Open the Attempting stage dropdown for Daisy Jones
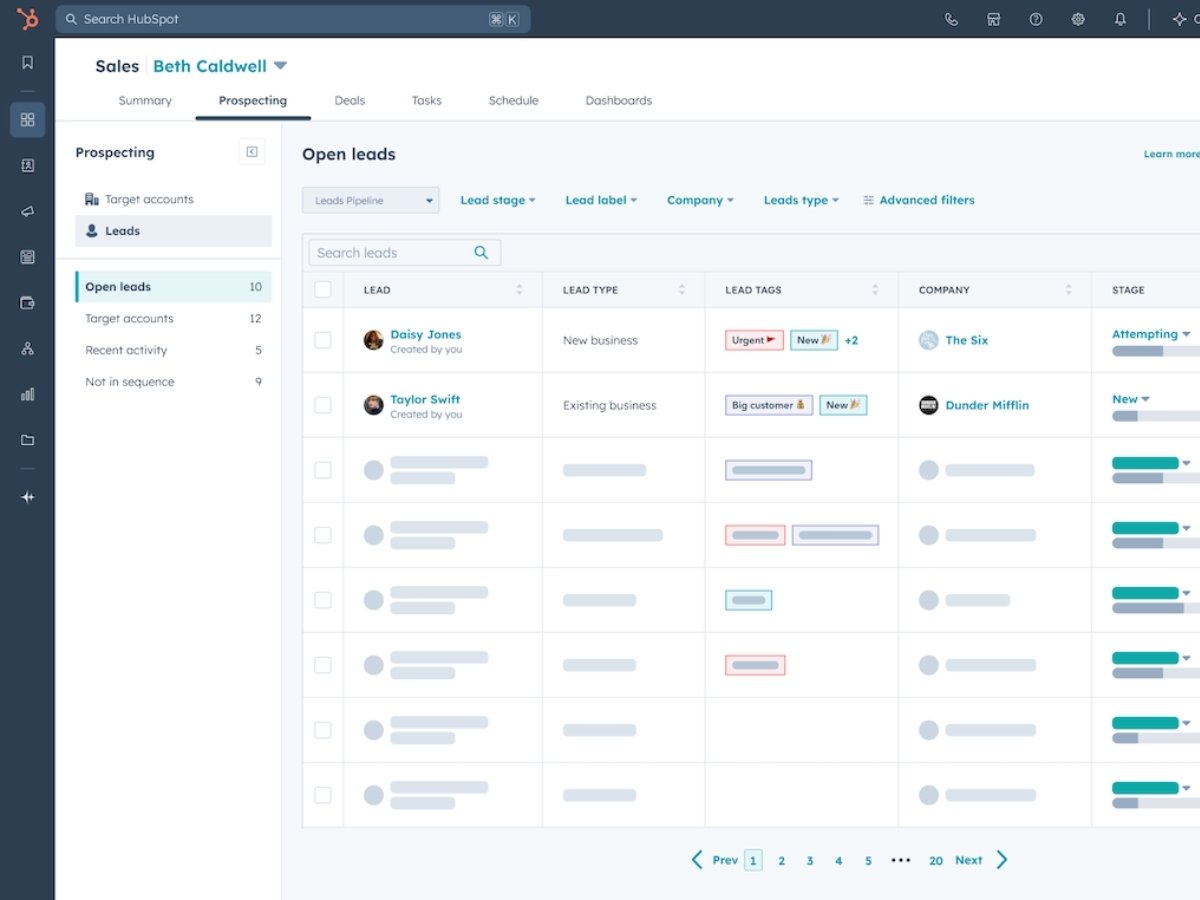The height and width of the screenshot is (900, 1200). coord(1151,334)
